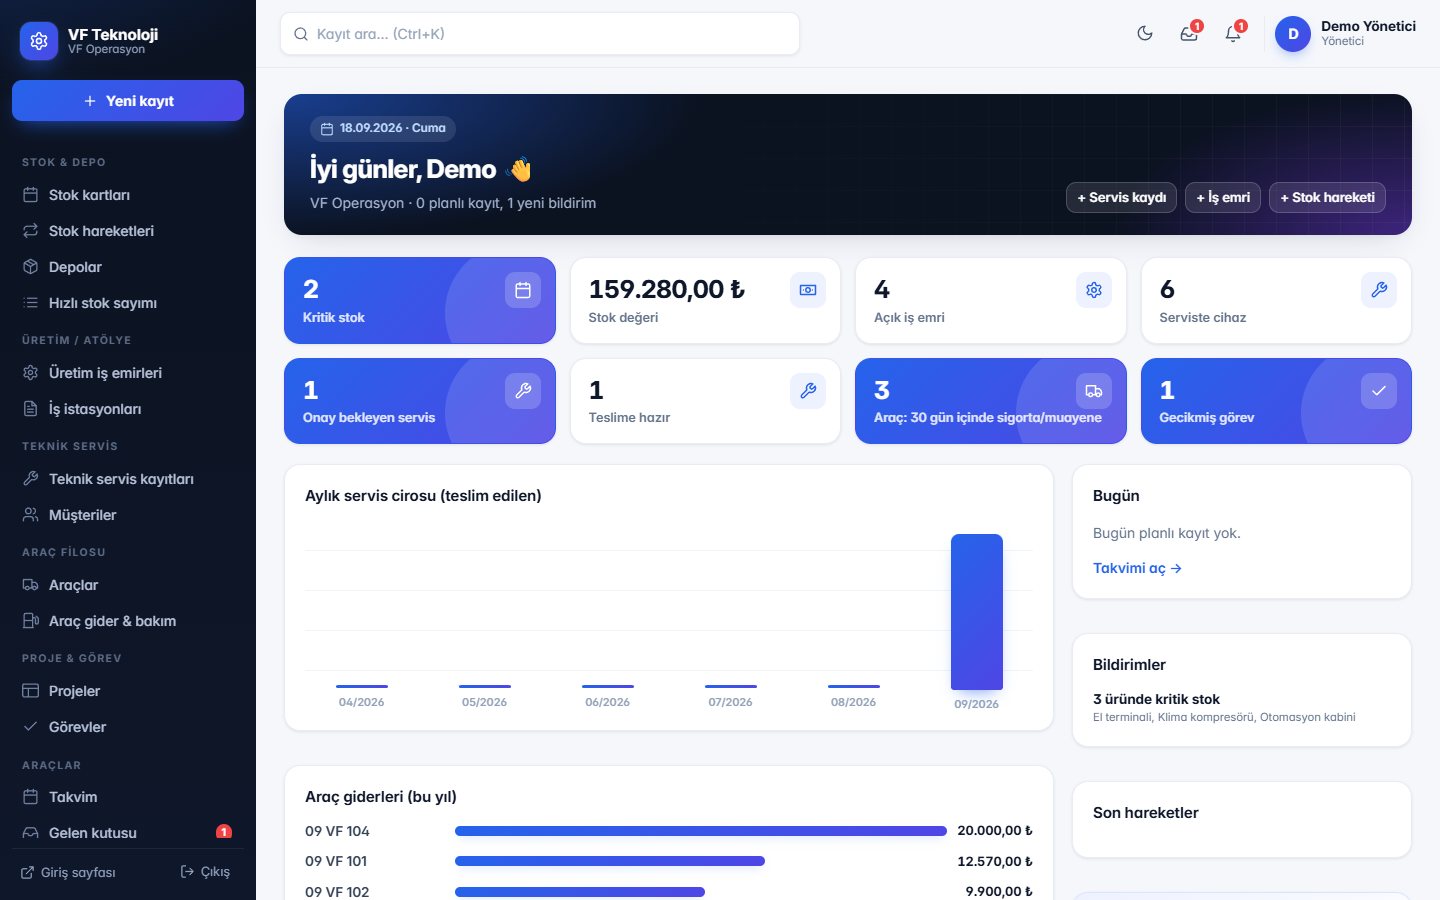Open the Demo Yönetici user avatar

(x=1293, y=34)
